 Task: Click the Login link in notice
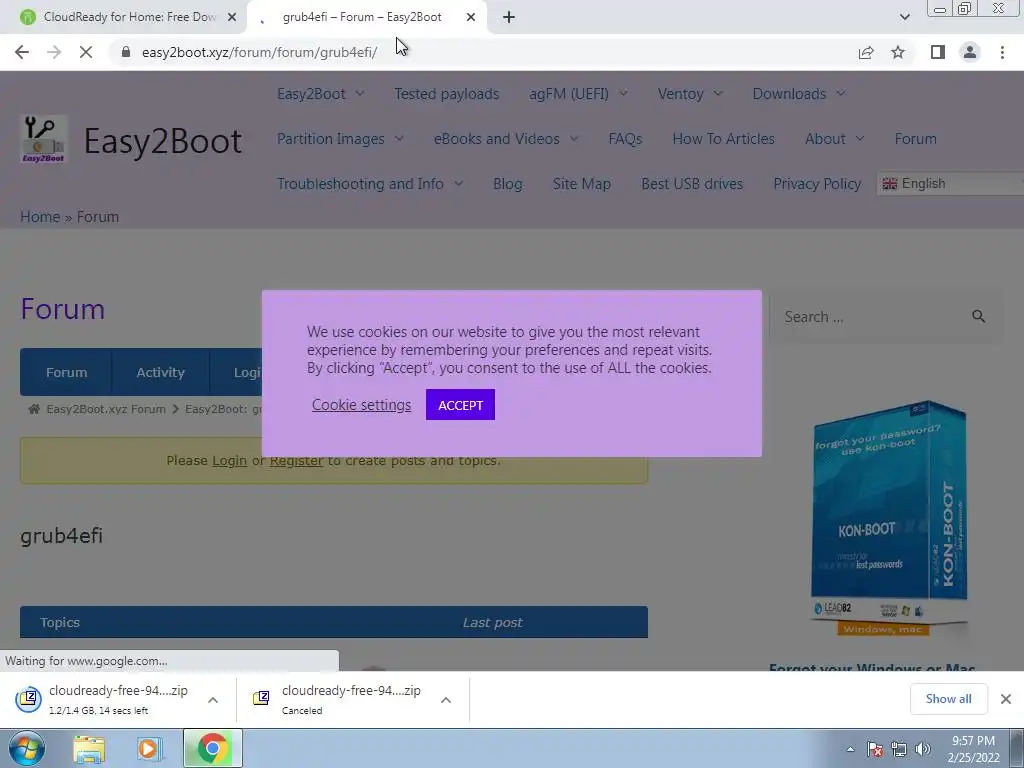point(229,460)
